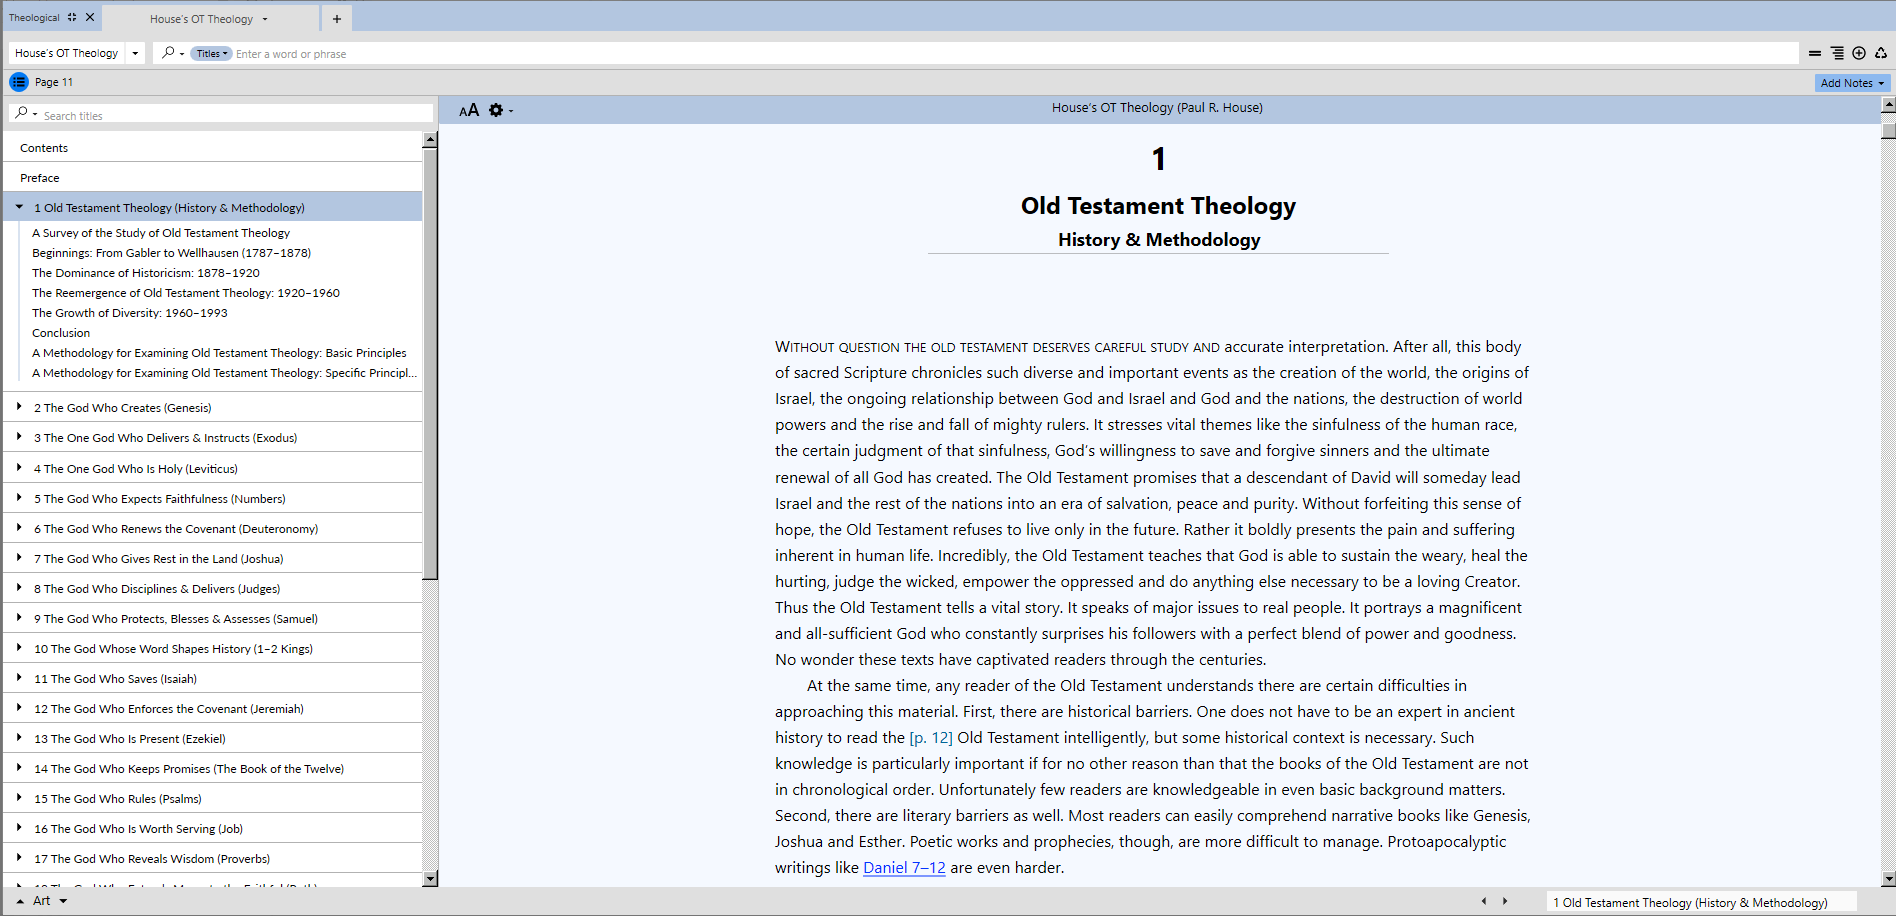Open Methodology: Specific Principles section
1896x916 pixels.
tap(224, 373)
